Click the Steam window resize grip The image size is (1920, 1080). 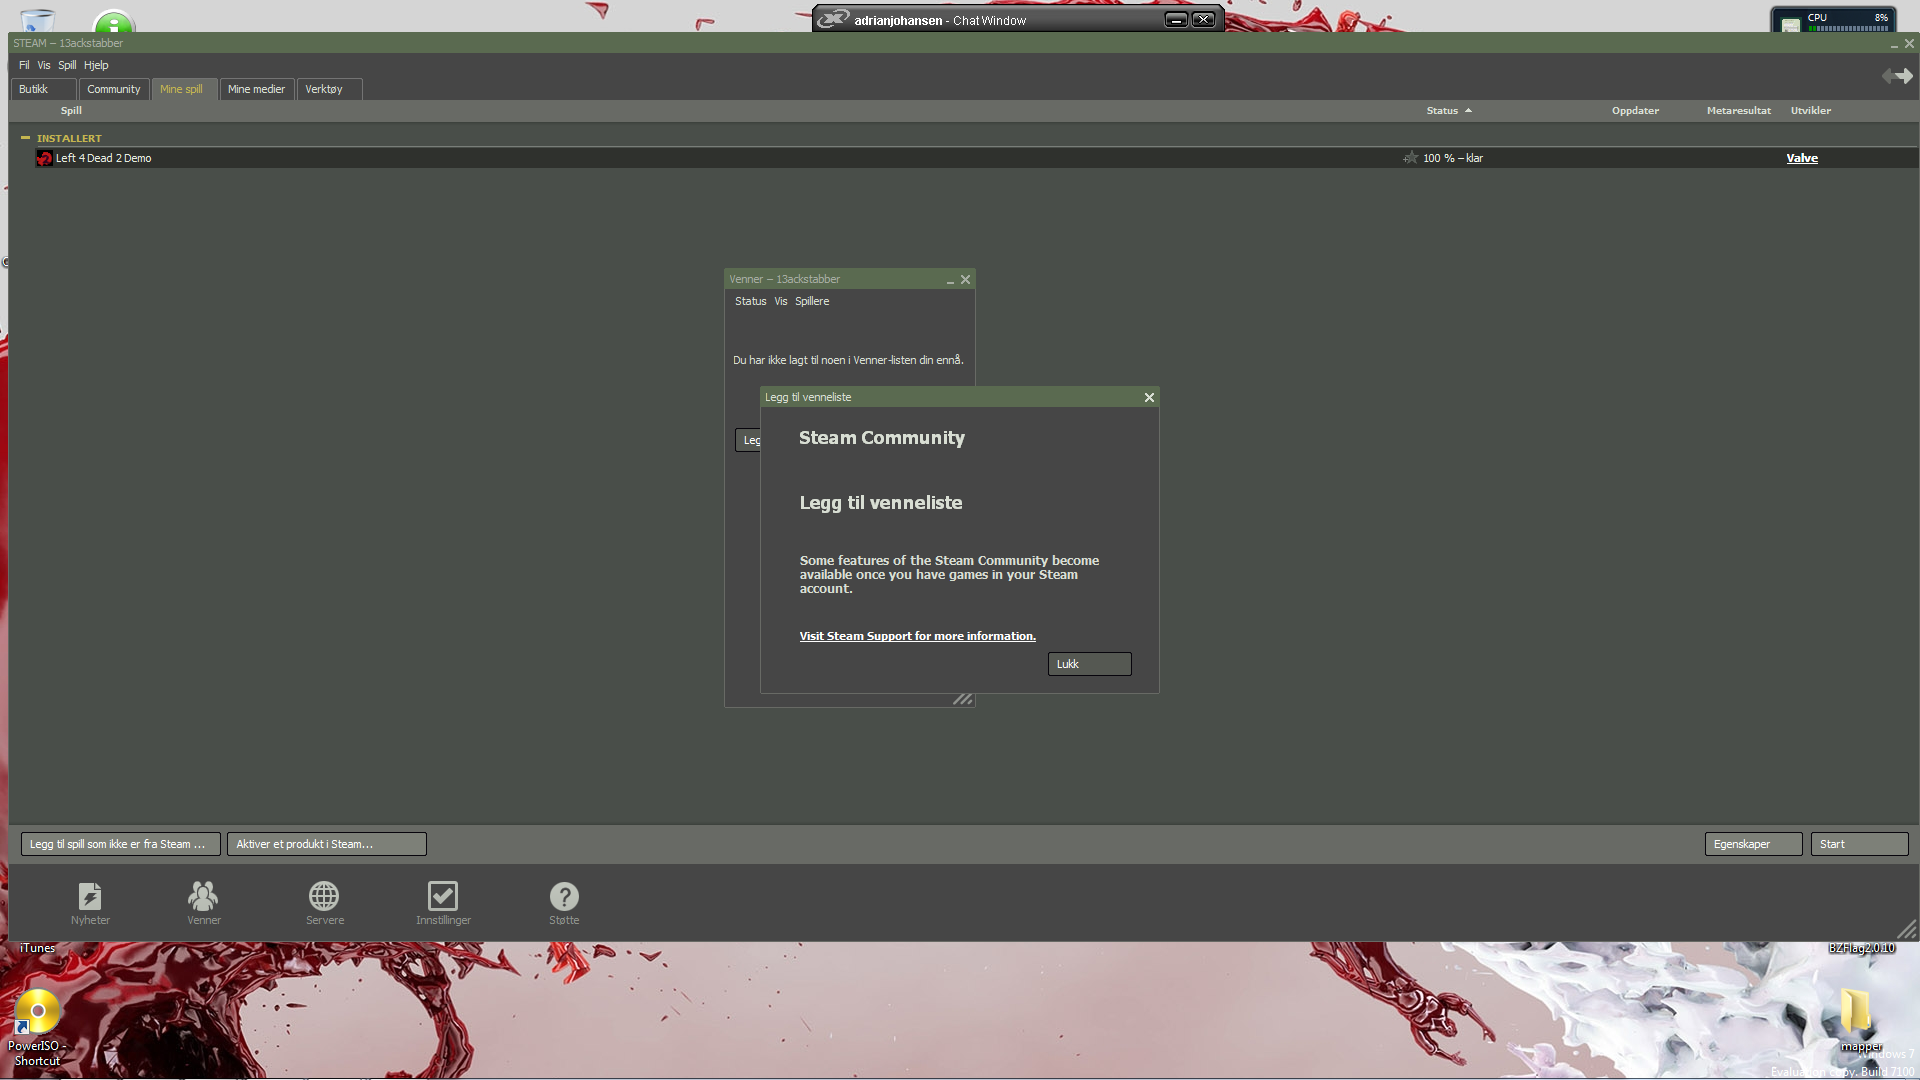point(1906,929)
